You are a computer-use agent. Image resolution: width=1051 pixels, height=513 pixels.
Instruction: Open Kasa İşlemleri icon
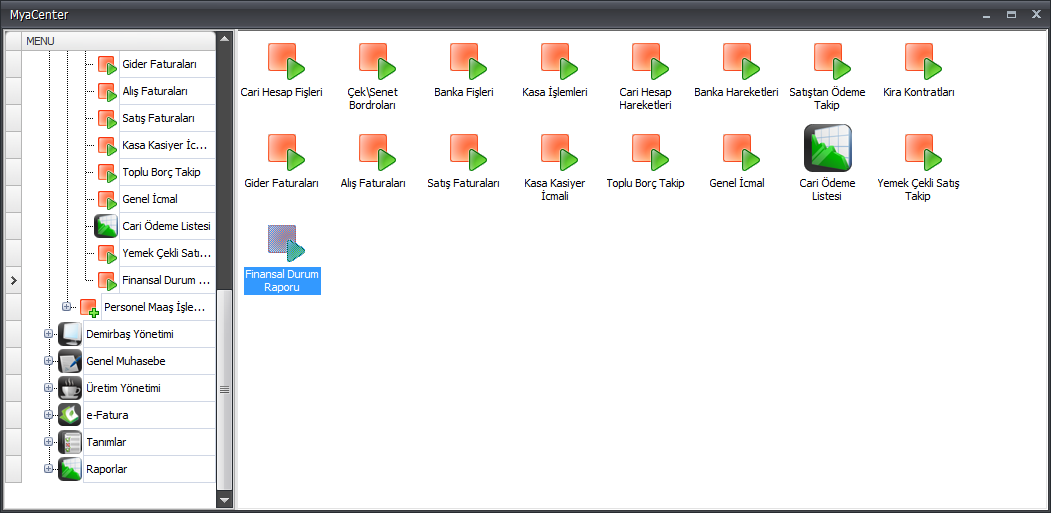coord(560,62)
